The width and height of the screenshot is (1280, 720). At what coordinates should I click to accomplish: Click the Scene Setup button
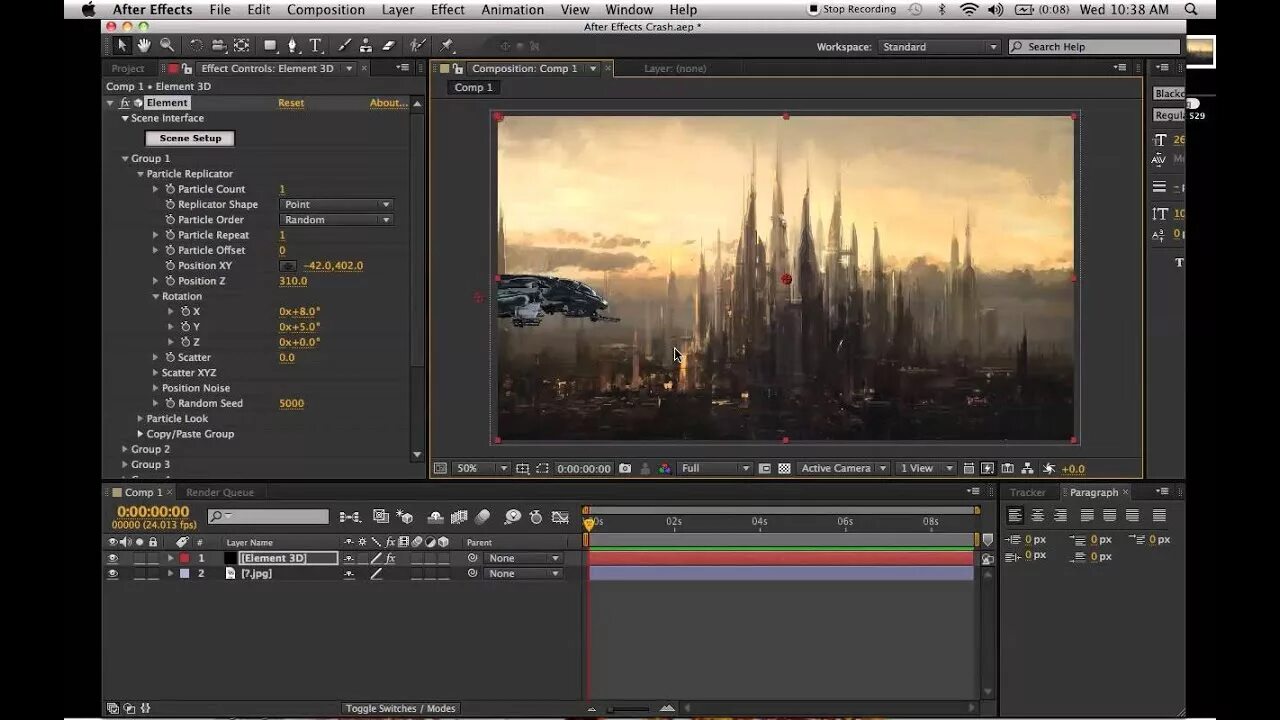point(190,138)
